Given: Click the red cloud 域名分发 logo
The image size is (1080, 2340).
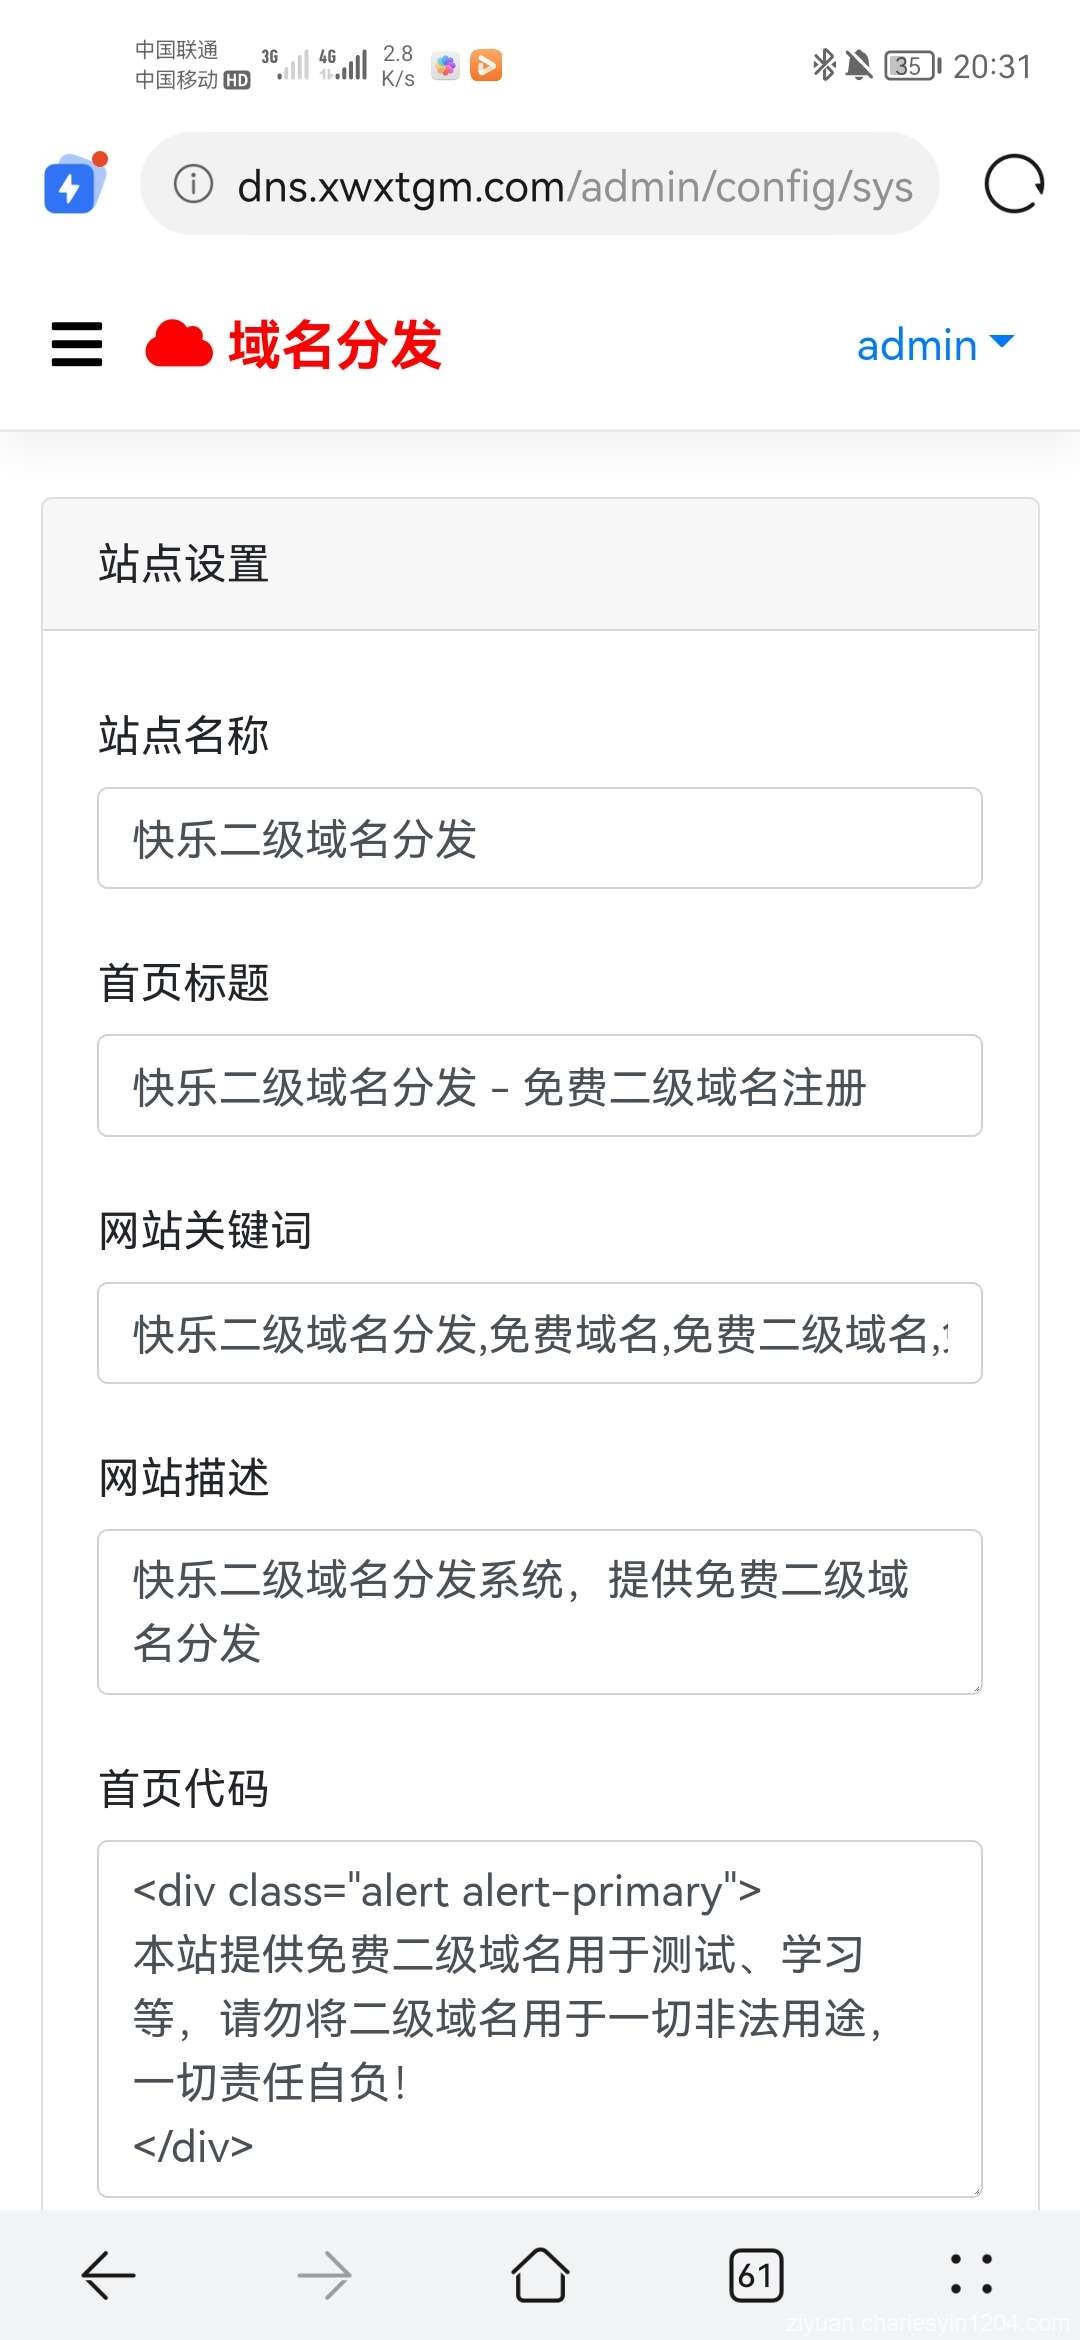Looking at the screenshot, I should [290, 344].
